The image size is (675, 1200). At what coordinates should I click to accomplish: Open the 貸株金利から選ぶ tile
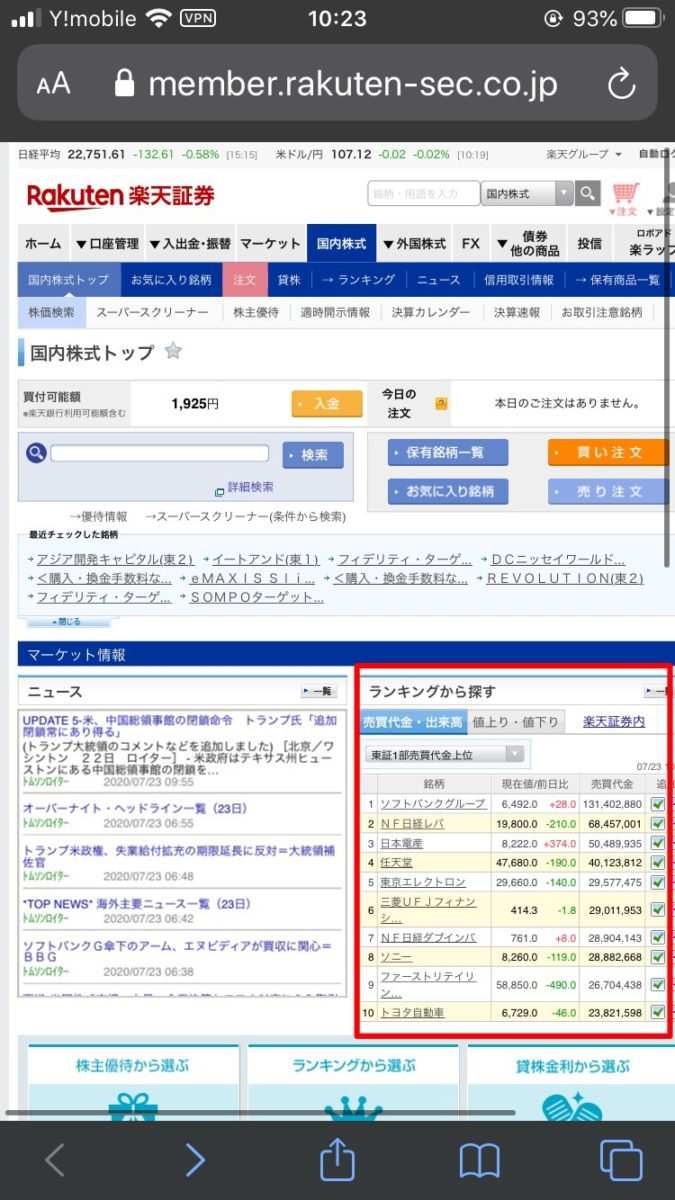pyautogui.click(x=571, y=1082)
